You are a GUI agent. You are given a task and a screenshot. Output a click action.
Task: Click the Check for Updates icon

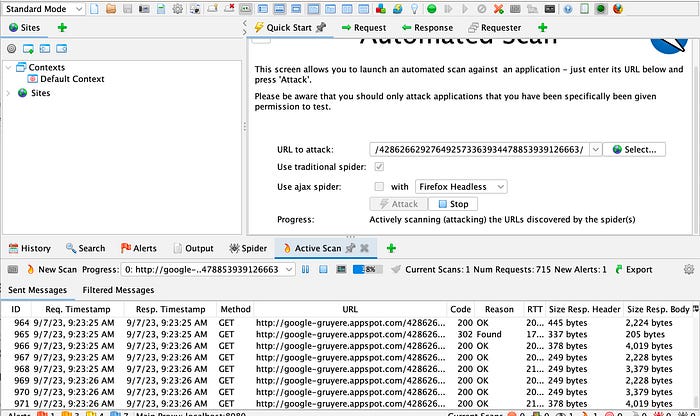coord(397,8)
